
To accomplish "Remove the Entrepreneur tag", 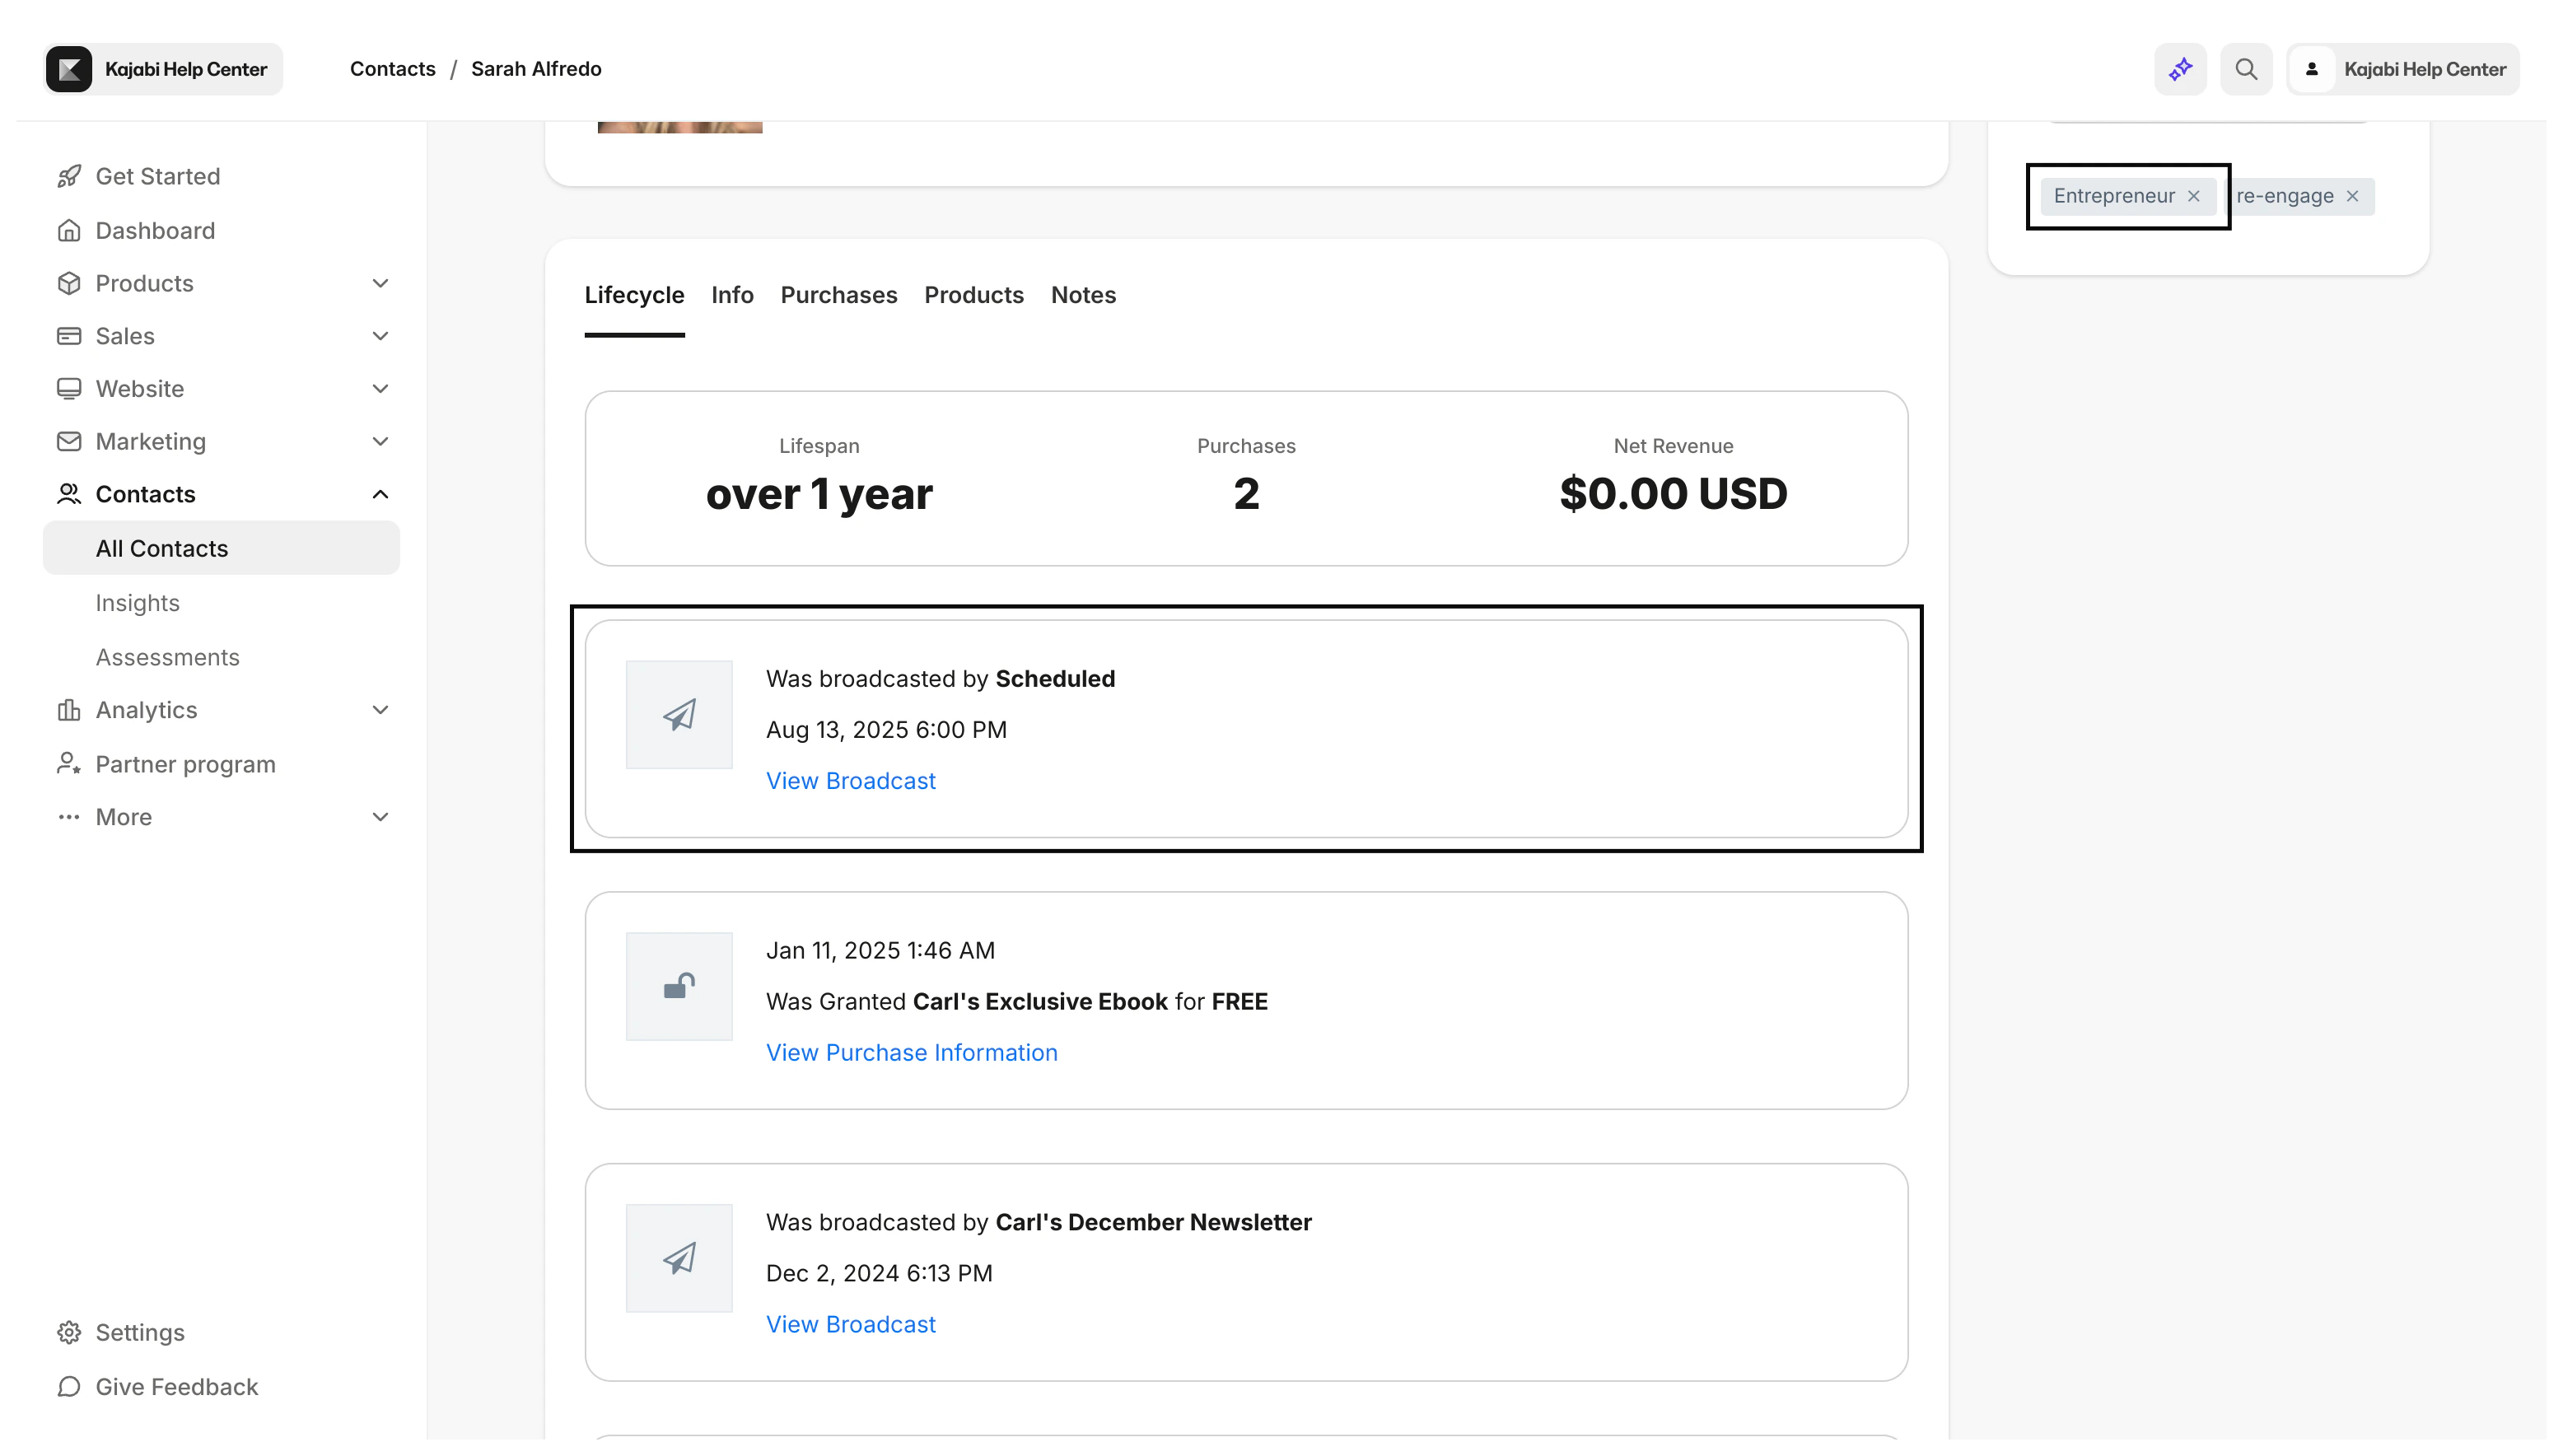I will click(2193, 195).
